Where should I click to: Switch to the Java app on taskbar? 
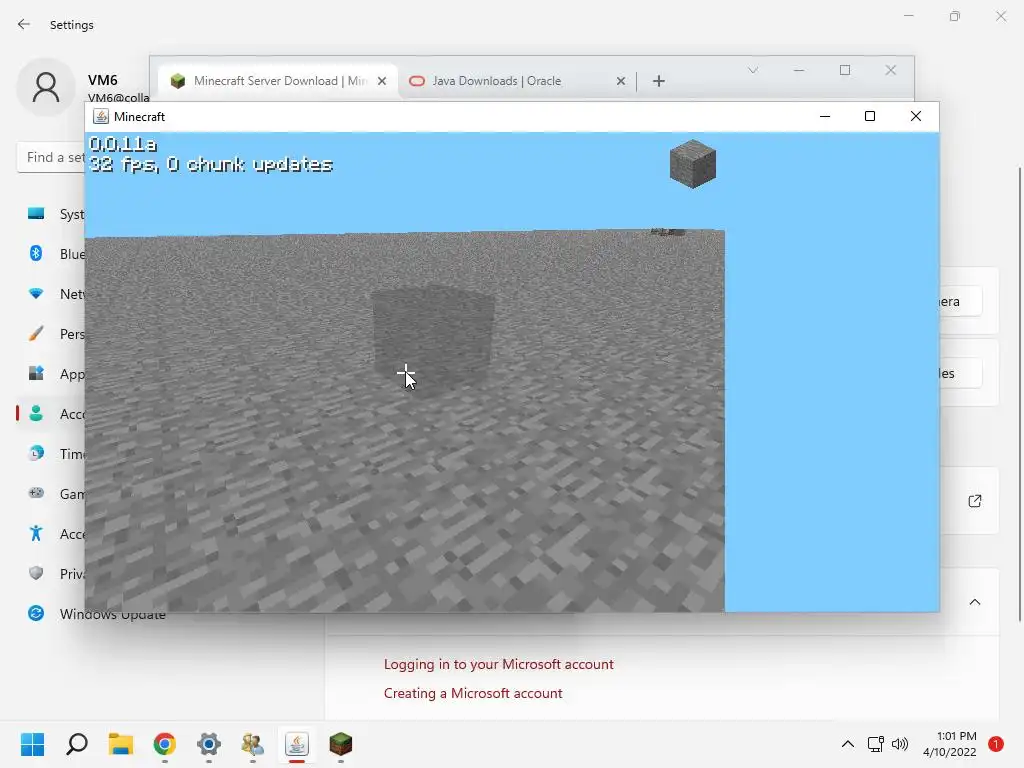tap(296, 744)
